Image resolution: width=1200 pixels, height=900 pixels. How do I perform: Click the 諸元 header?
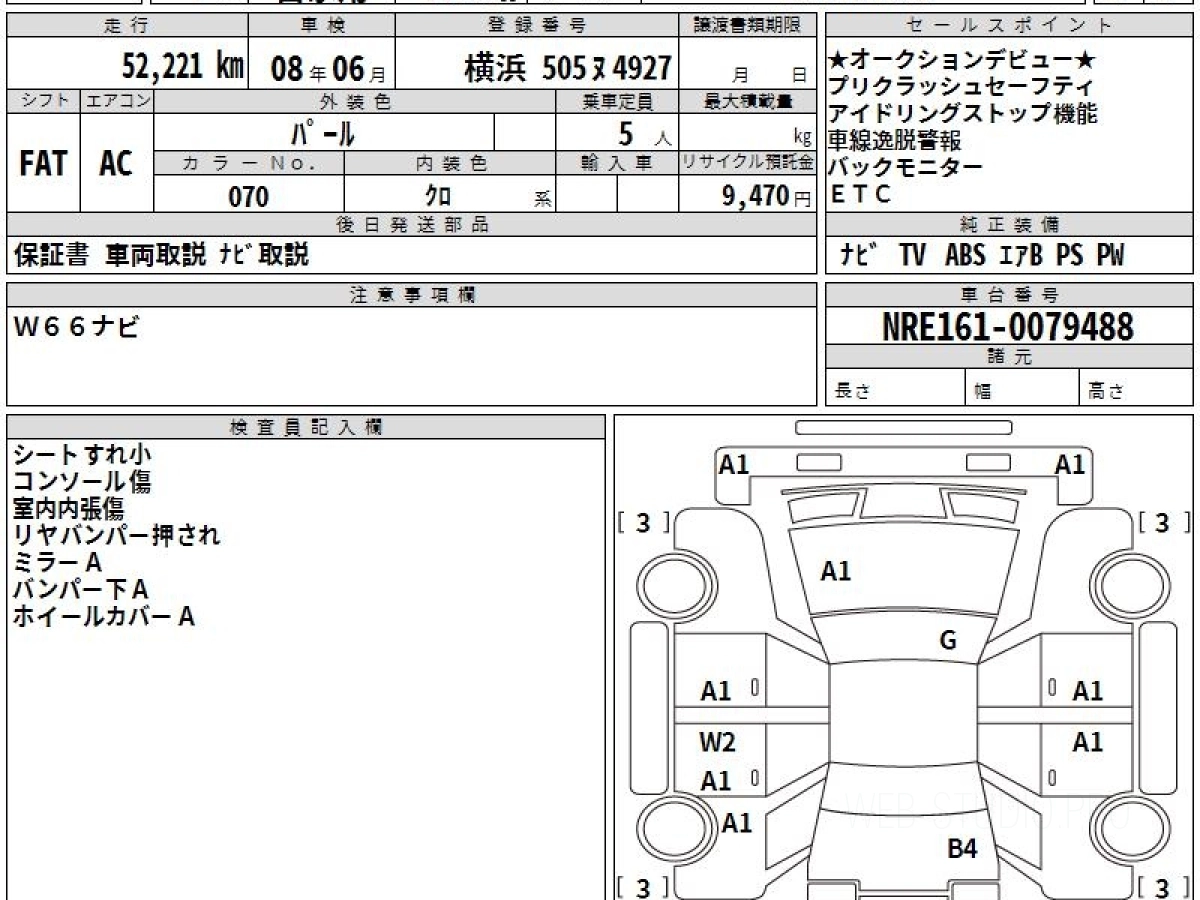pyautogui.click(x=1009, y=357)
